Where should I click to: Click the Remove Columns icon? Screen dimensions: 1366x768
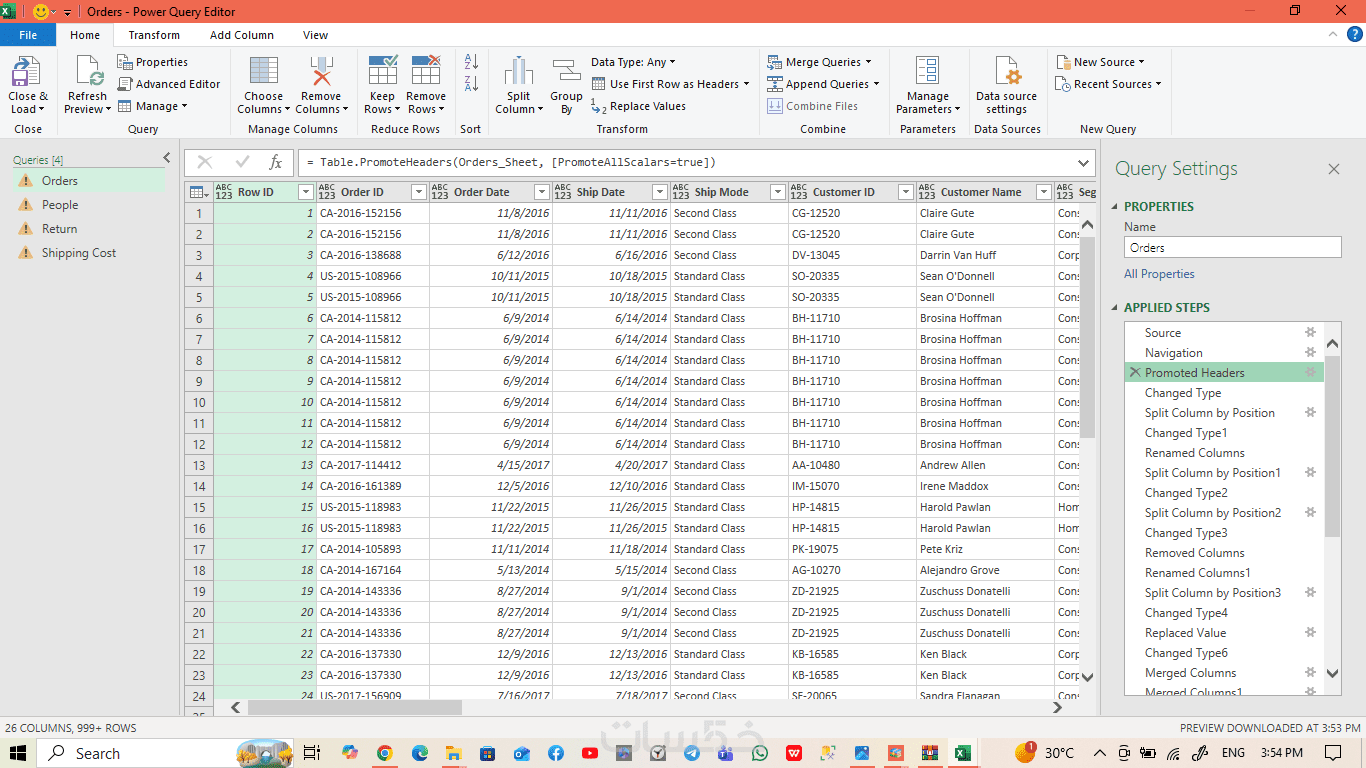point(321,72)
